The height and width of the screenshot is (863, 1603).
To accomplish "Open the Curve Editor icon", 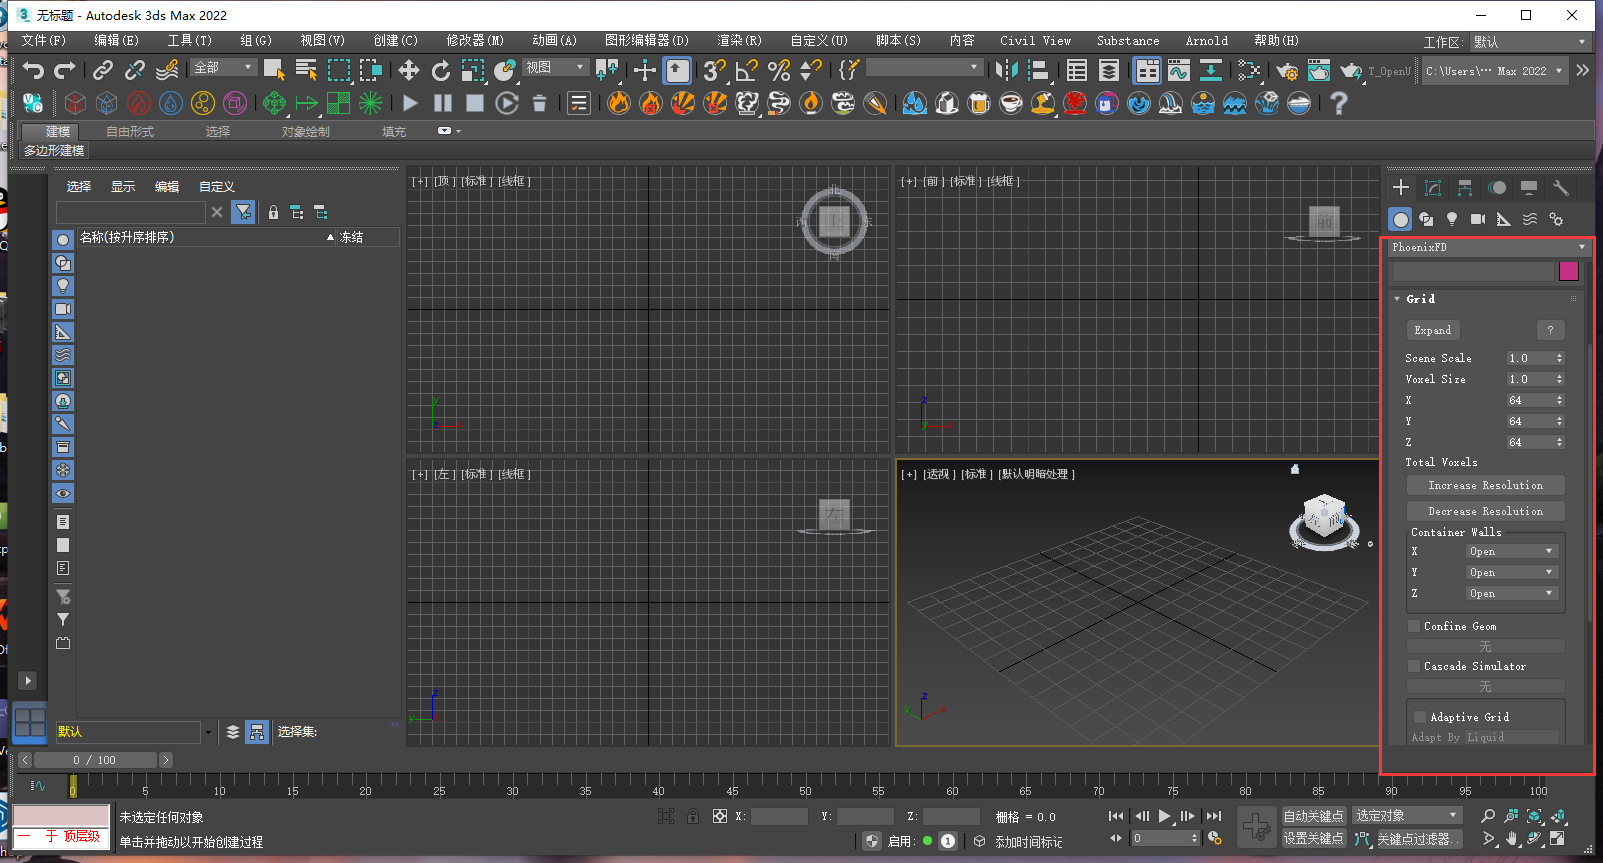I will [x=1179, y=70].
